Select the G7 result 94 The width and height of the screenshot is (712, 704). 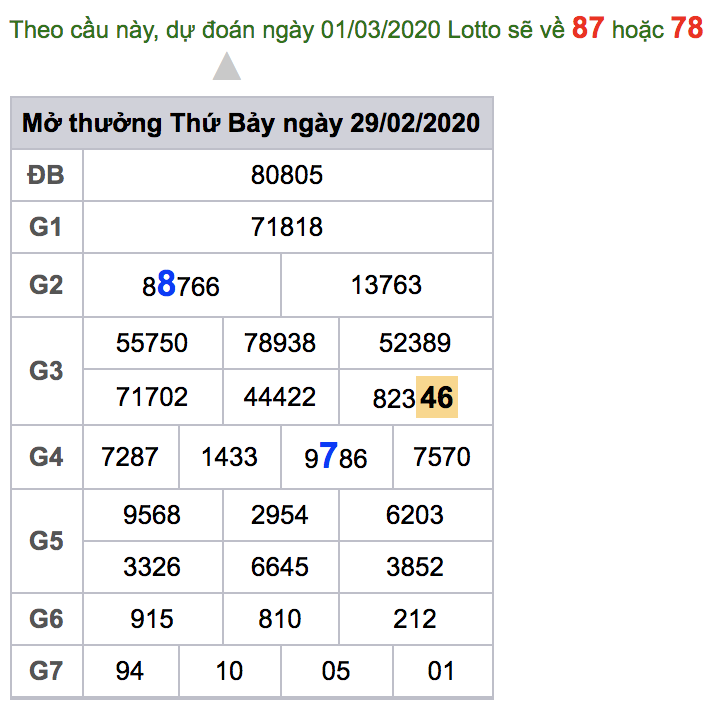130,670
